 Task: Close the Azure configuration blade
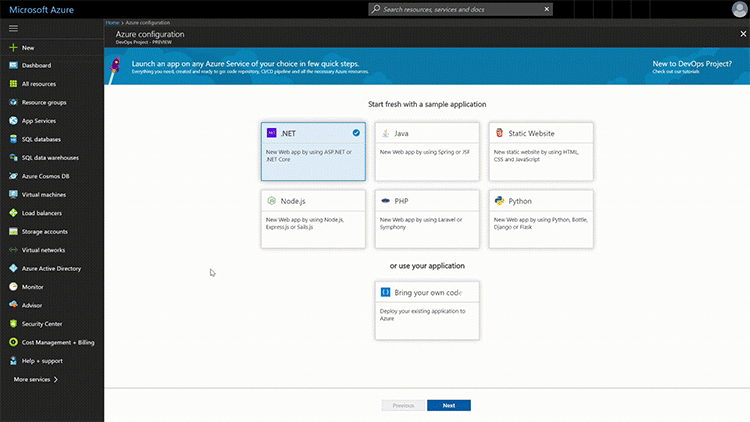pos(743,34)
